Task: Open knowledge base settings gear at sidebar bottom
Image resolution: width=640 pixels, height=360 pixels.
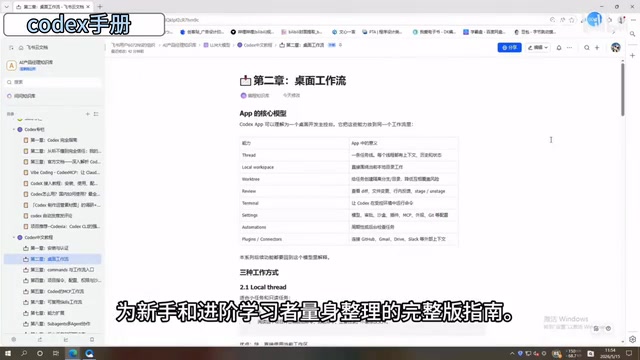Action: [x=13, y=340]
